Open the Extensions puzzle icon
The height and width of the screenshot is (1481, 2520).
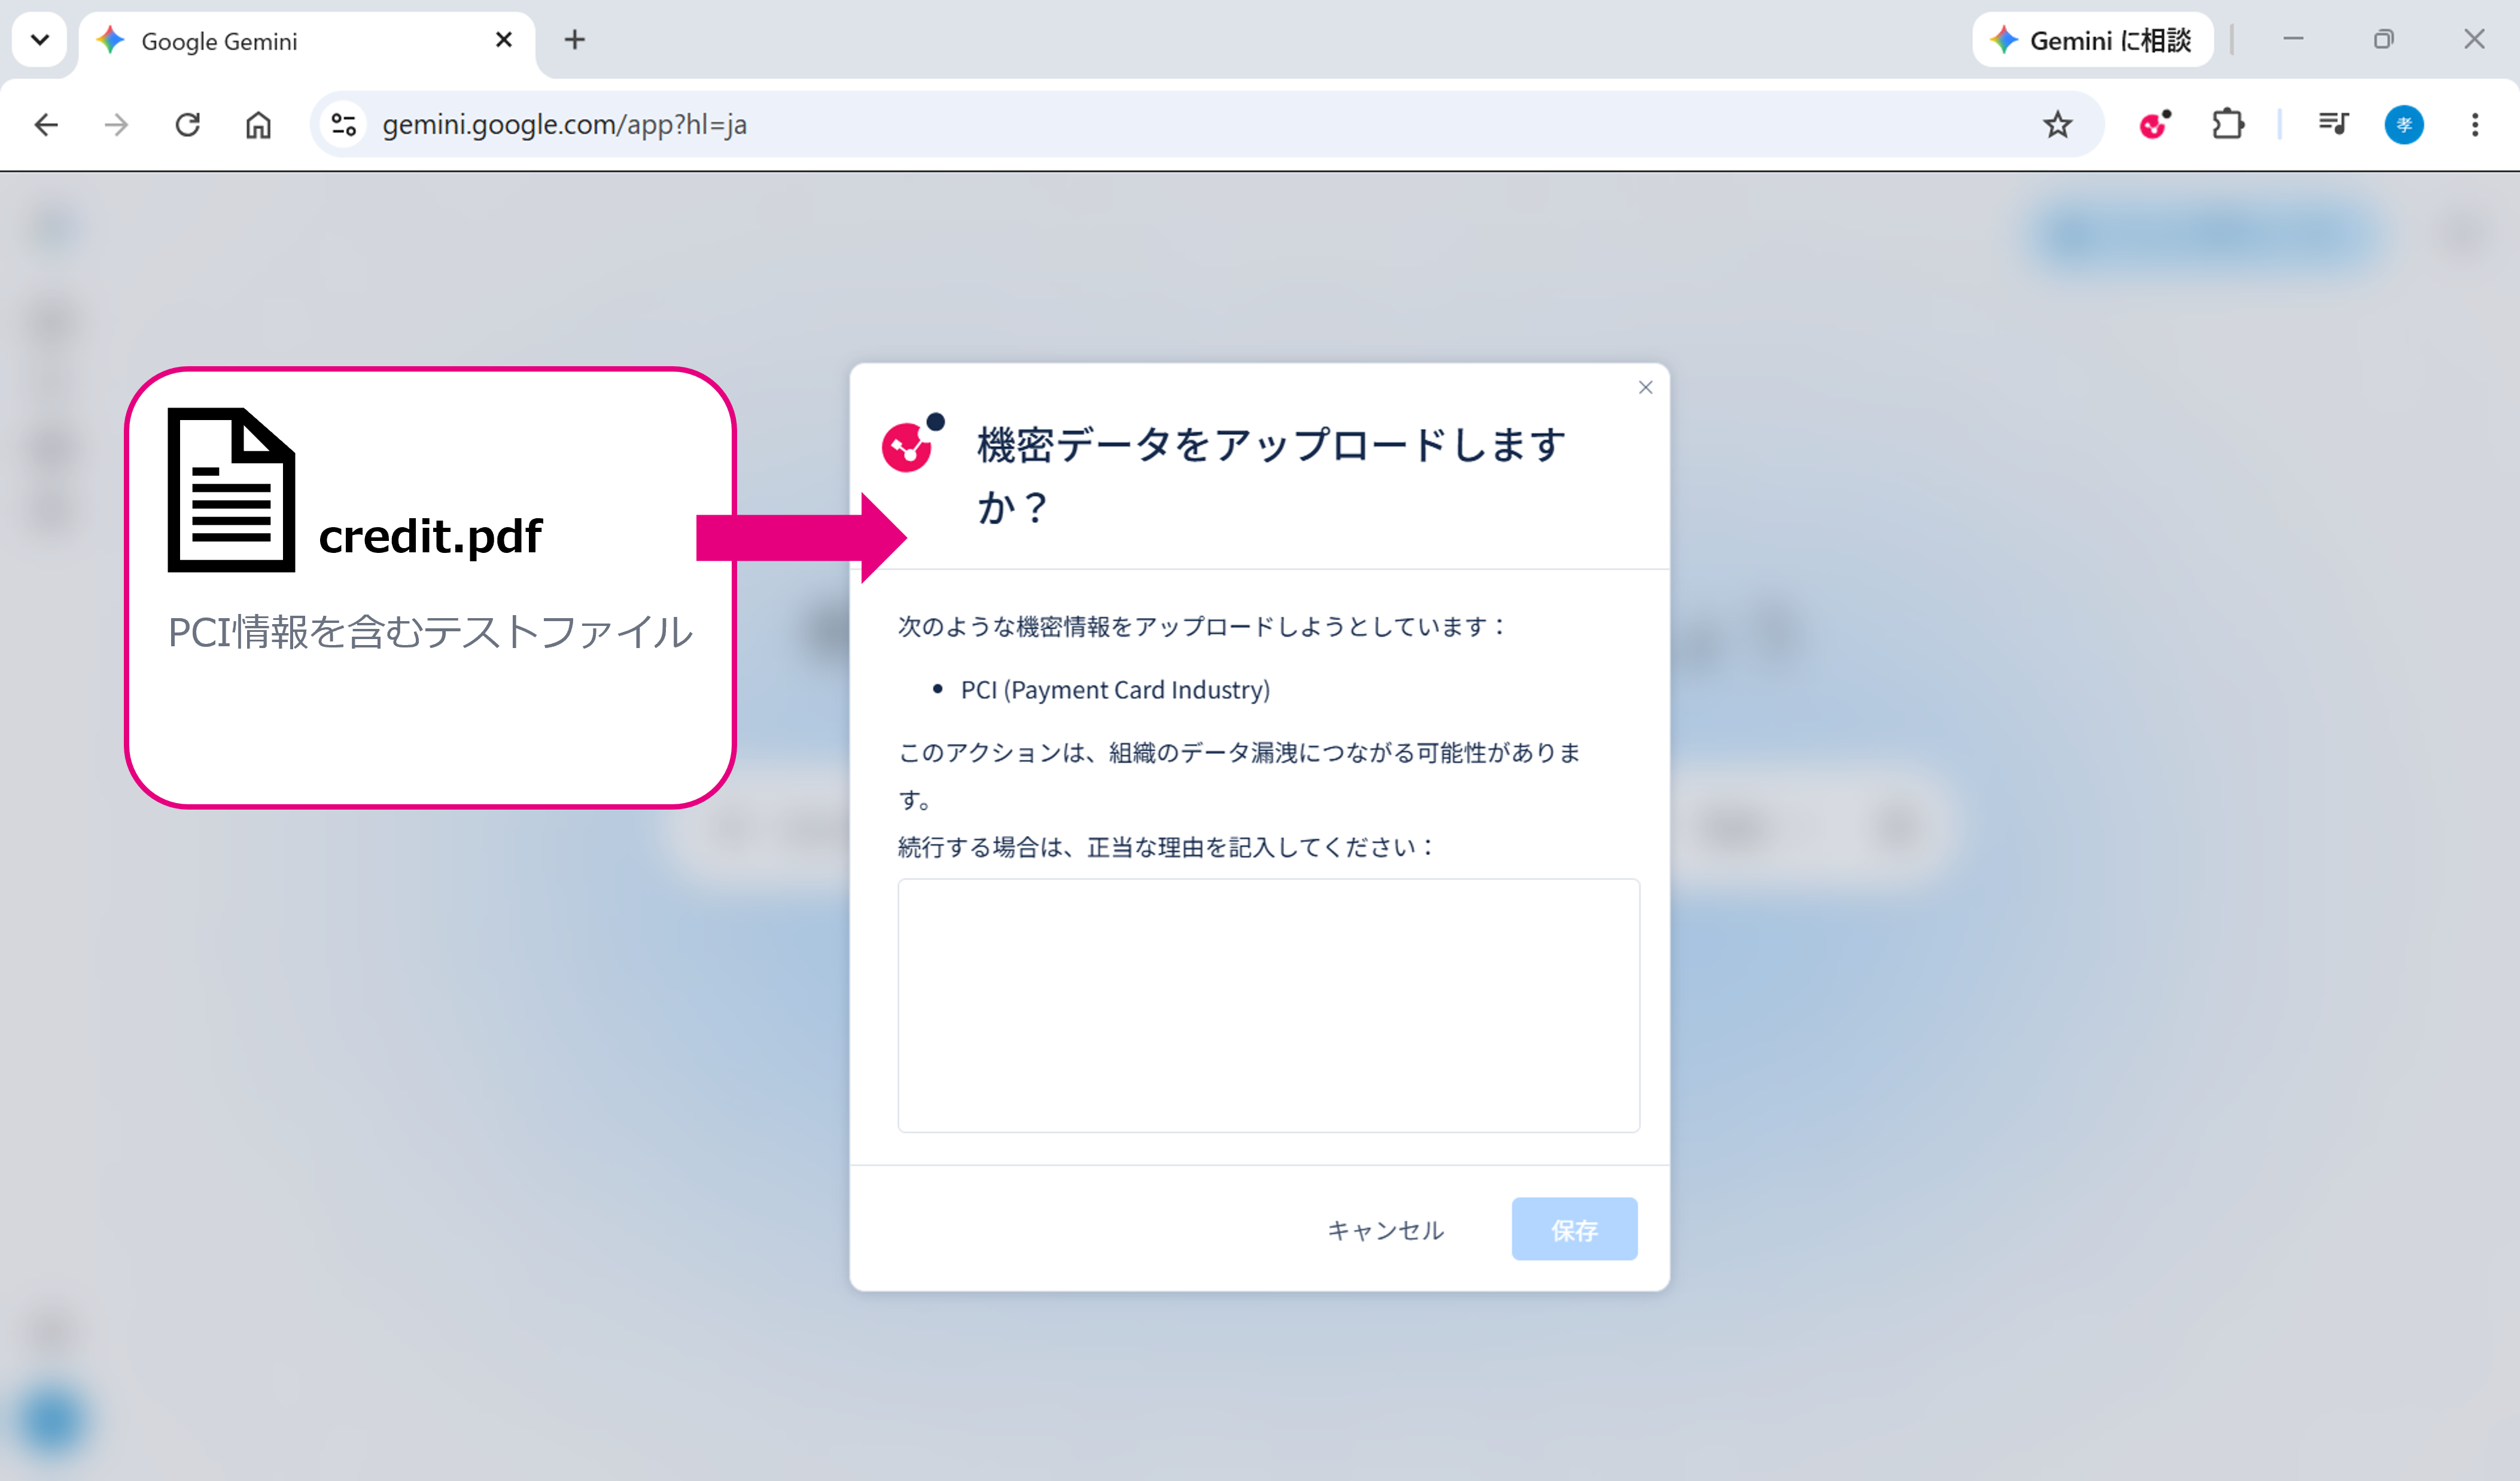pos(2228,125)
